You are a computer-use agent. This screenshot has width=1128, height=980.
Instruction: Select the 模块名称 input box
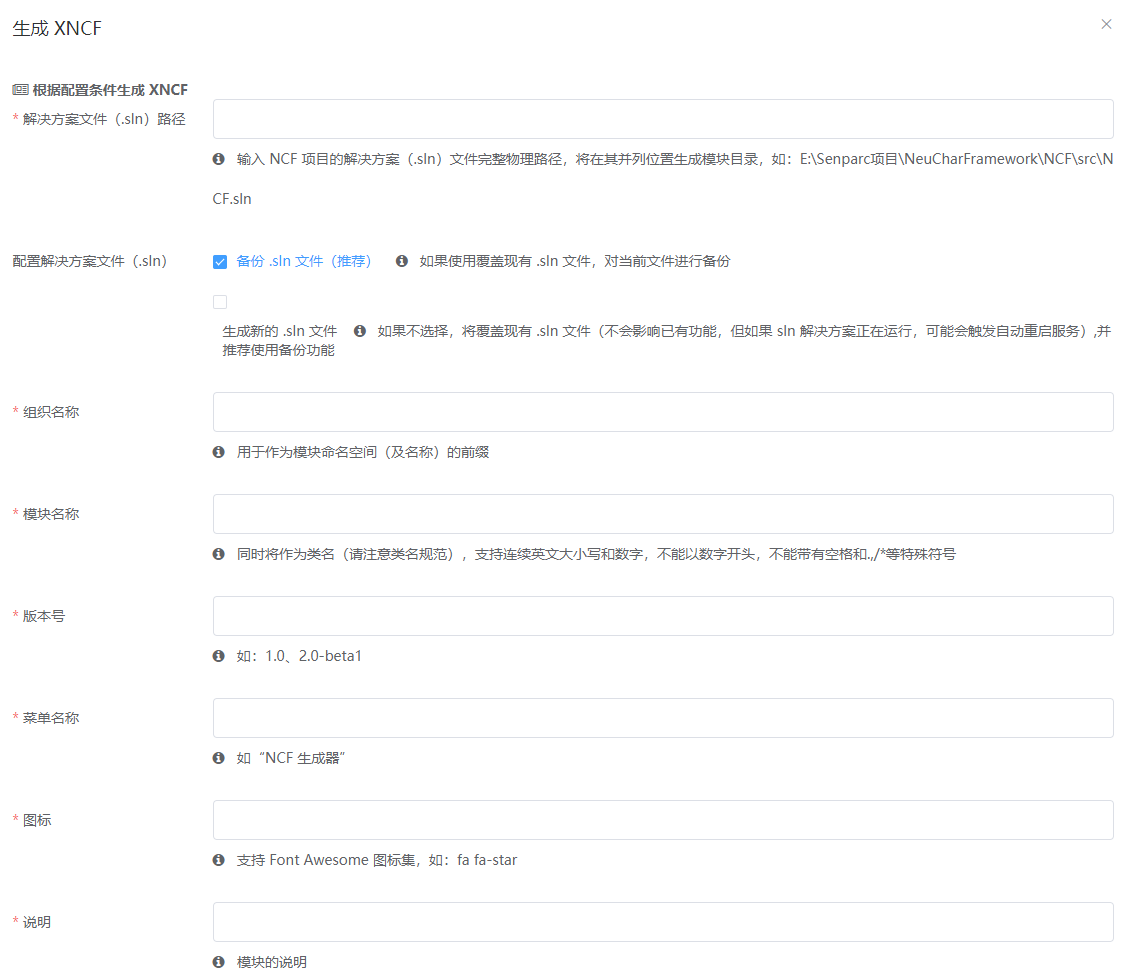click(x=663, y=514)
